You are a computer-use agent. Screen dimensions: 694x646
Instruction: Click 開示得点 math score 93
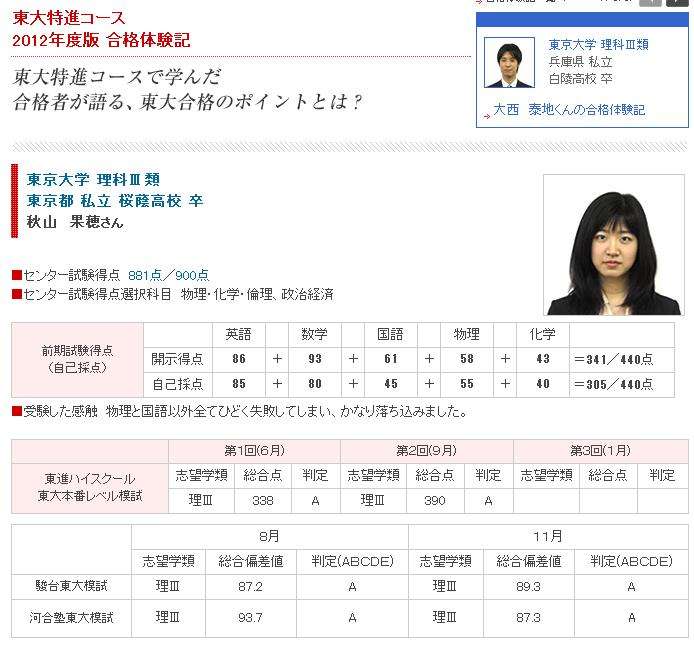click(x=315, y=359)
